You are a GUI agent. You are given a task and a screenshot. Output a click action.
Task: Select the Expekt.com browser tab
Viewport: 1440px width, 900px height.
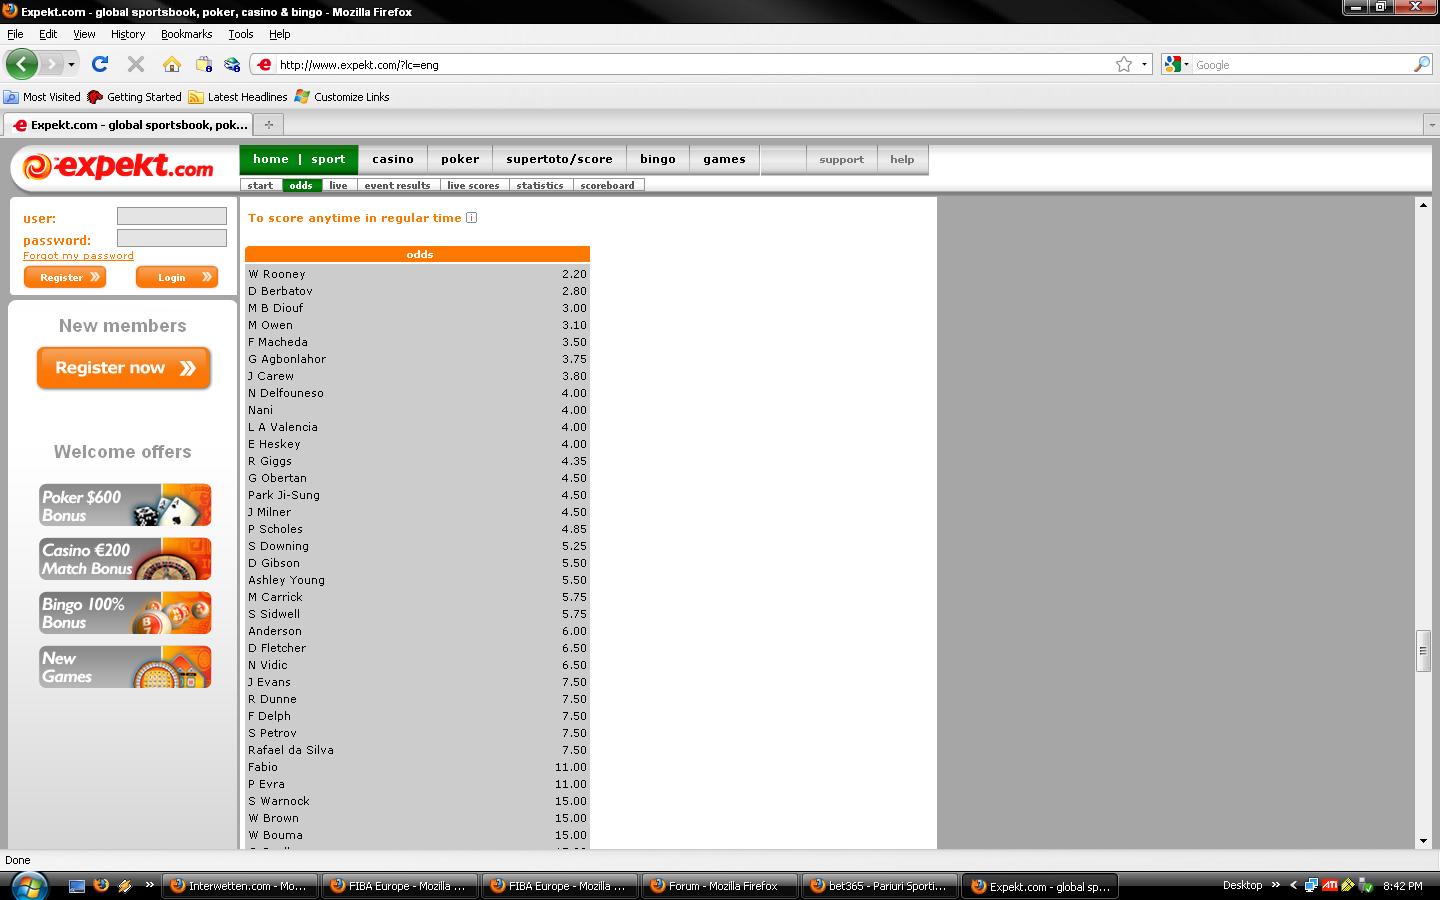129,125
